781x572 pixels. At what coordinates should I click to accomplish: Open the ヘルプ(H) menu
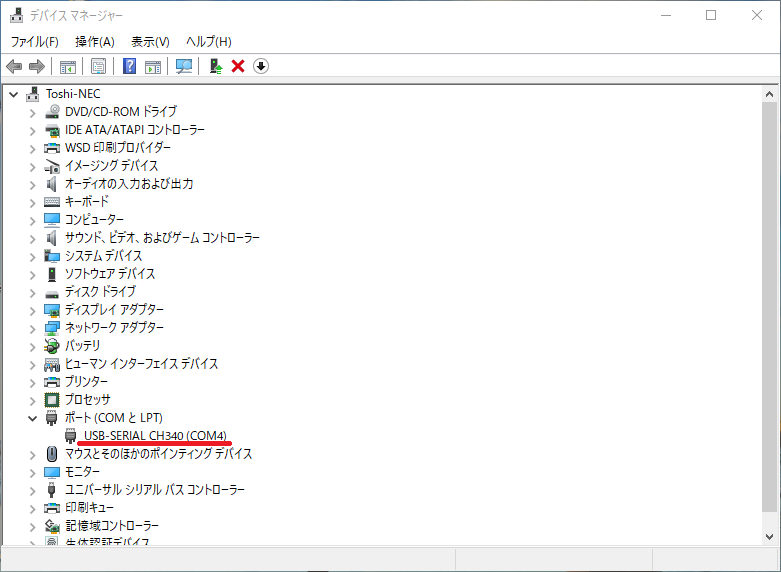209,42
